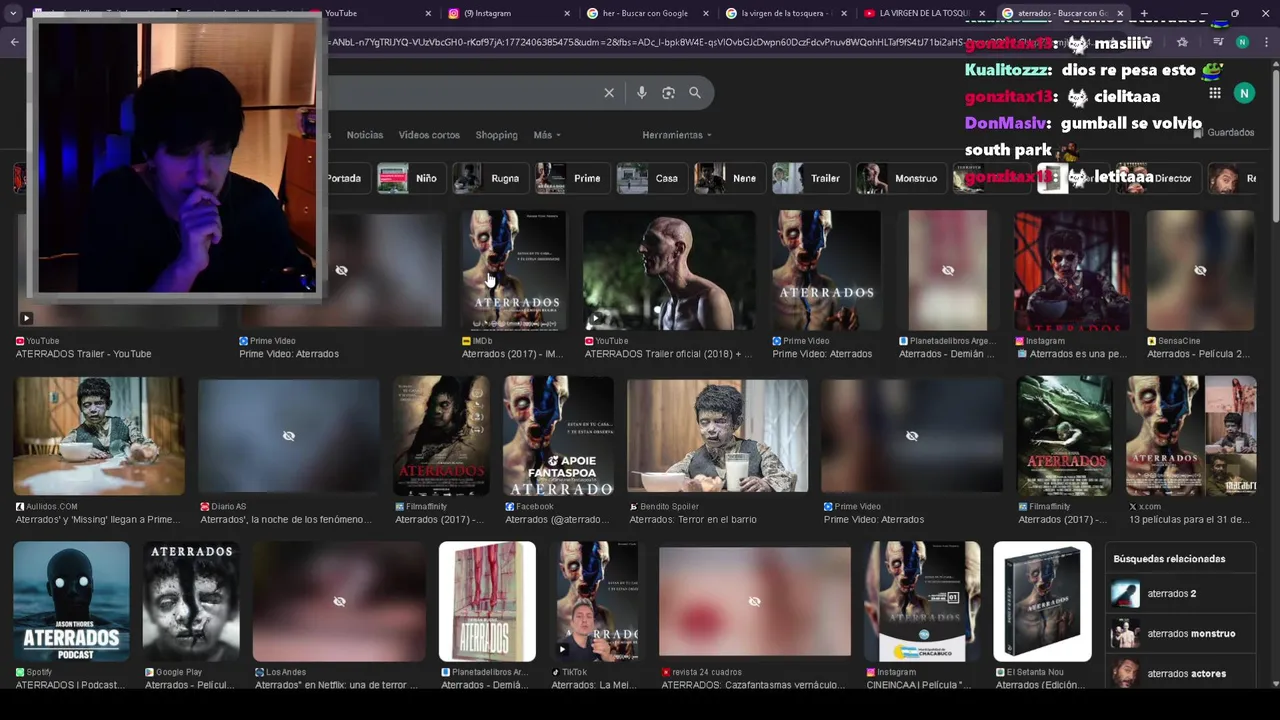Expand the Más search filter dropdown
The width and height of the screenshot is (1280, 720).
point(547,135)
